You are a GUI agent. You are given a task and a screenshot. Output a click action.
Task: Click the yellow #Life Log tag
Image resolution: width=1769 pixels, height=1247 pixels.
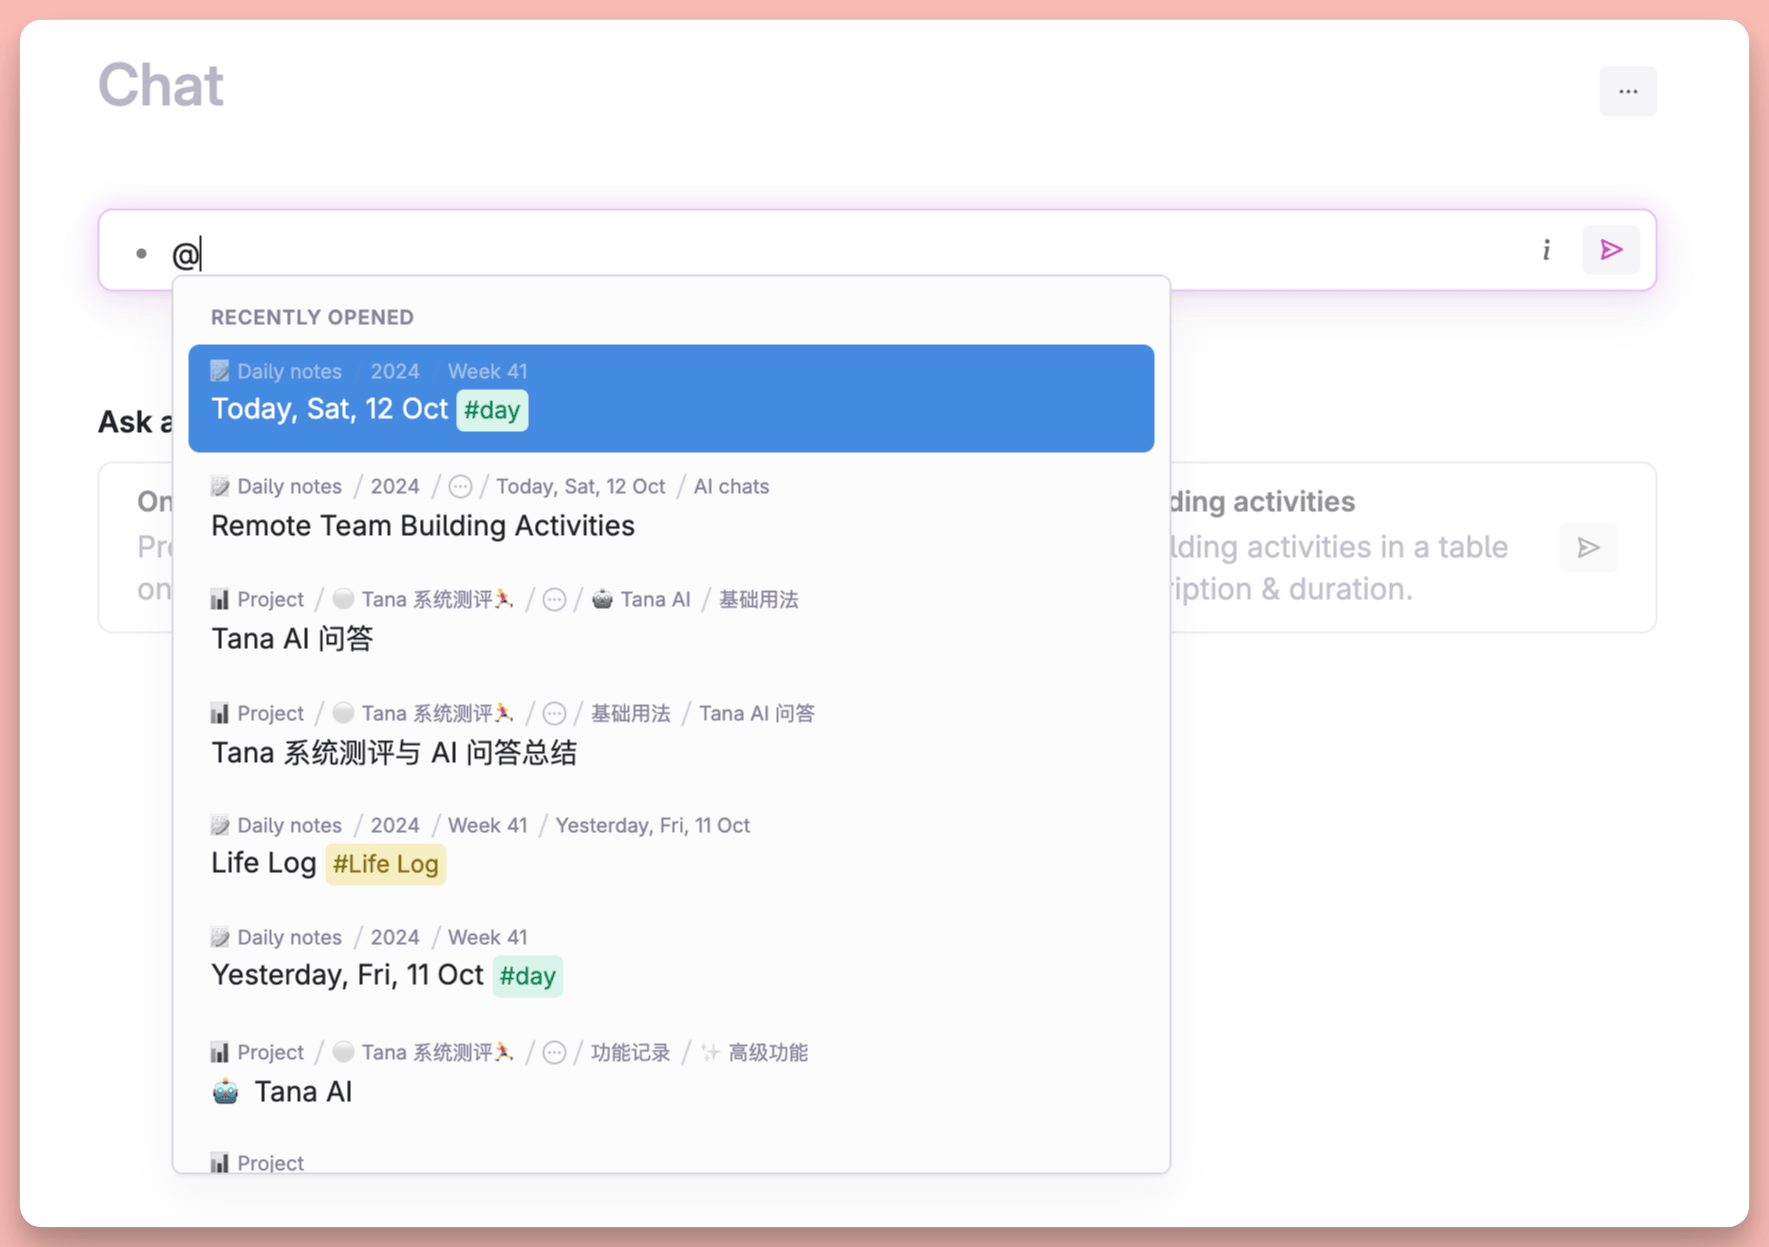[385, 864]
